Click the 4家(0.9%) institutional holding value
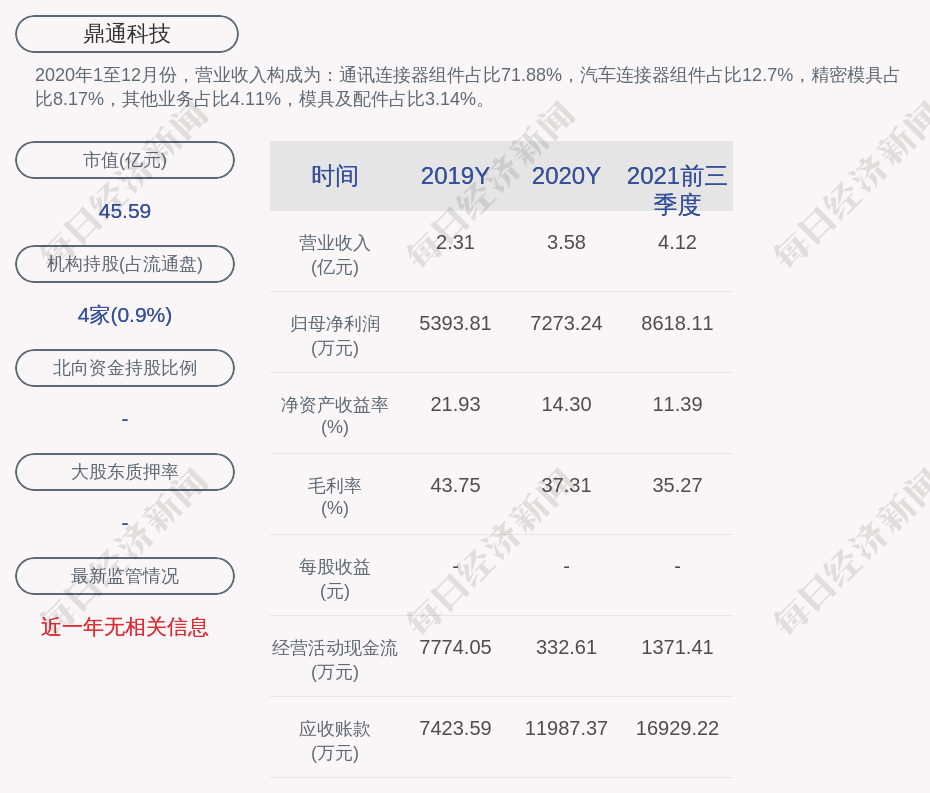The image size is (930, 793). coord(125,315)
